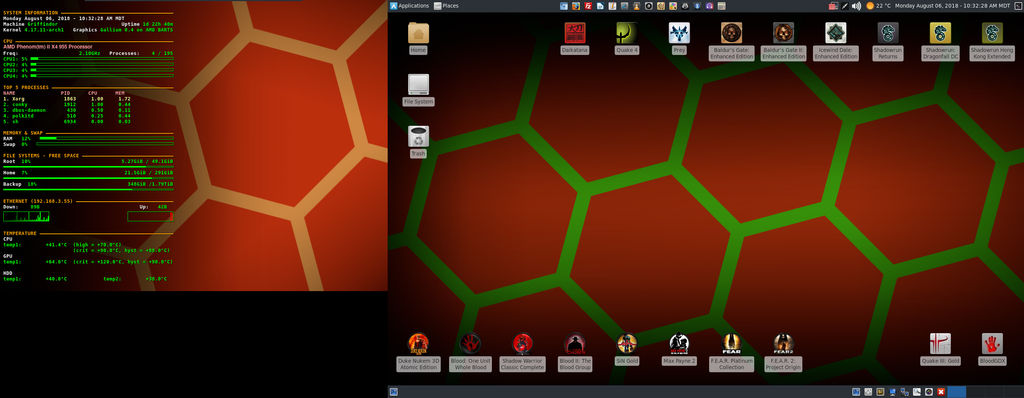
Task: Click the pen icon in the system tray
Action: point(844,6)
